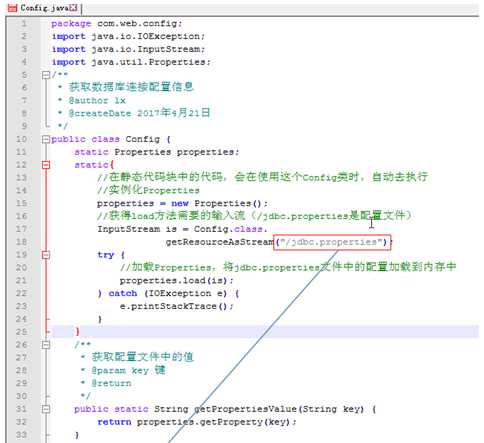
Task: Collapse the comment fold at line 26
Action: tap(46, 345)
